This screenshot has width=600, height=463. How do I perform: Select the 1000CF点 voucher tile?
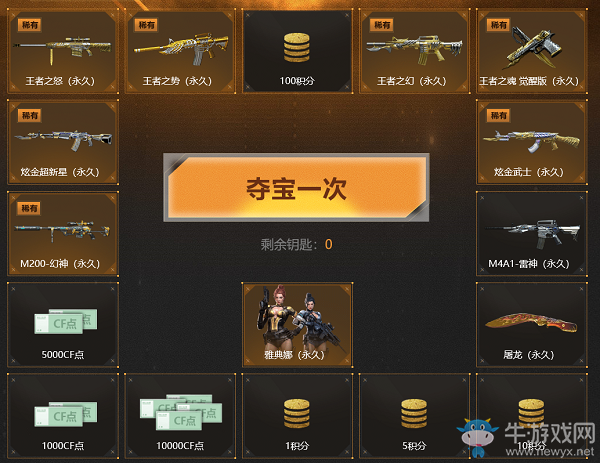(x=63, y=416)
